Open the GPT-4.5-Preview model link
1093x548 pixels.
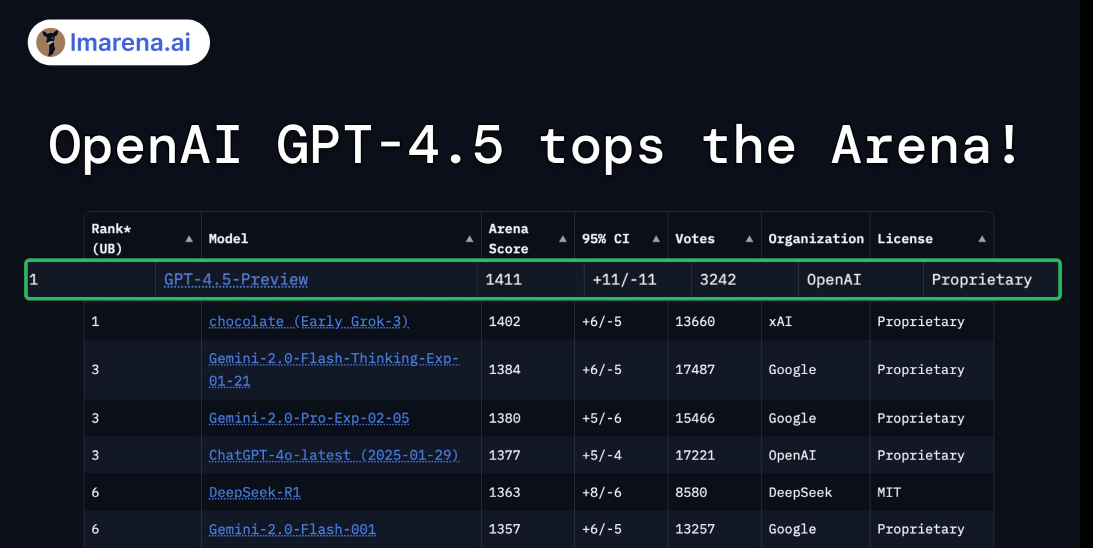[236, 280]
